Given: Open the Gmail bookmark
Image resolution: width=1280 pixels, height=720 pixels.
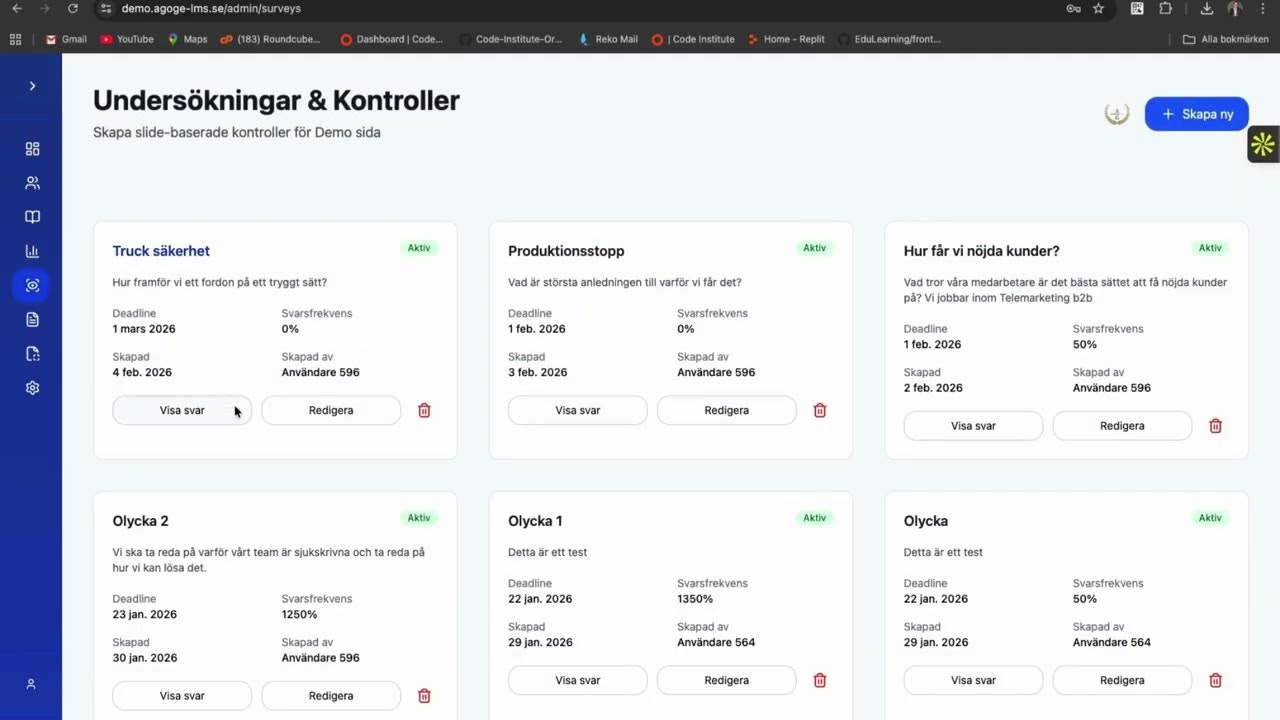Looking at the screenshot, I should tap(66, 39).
